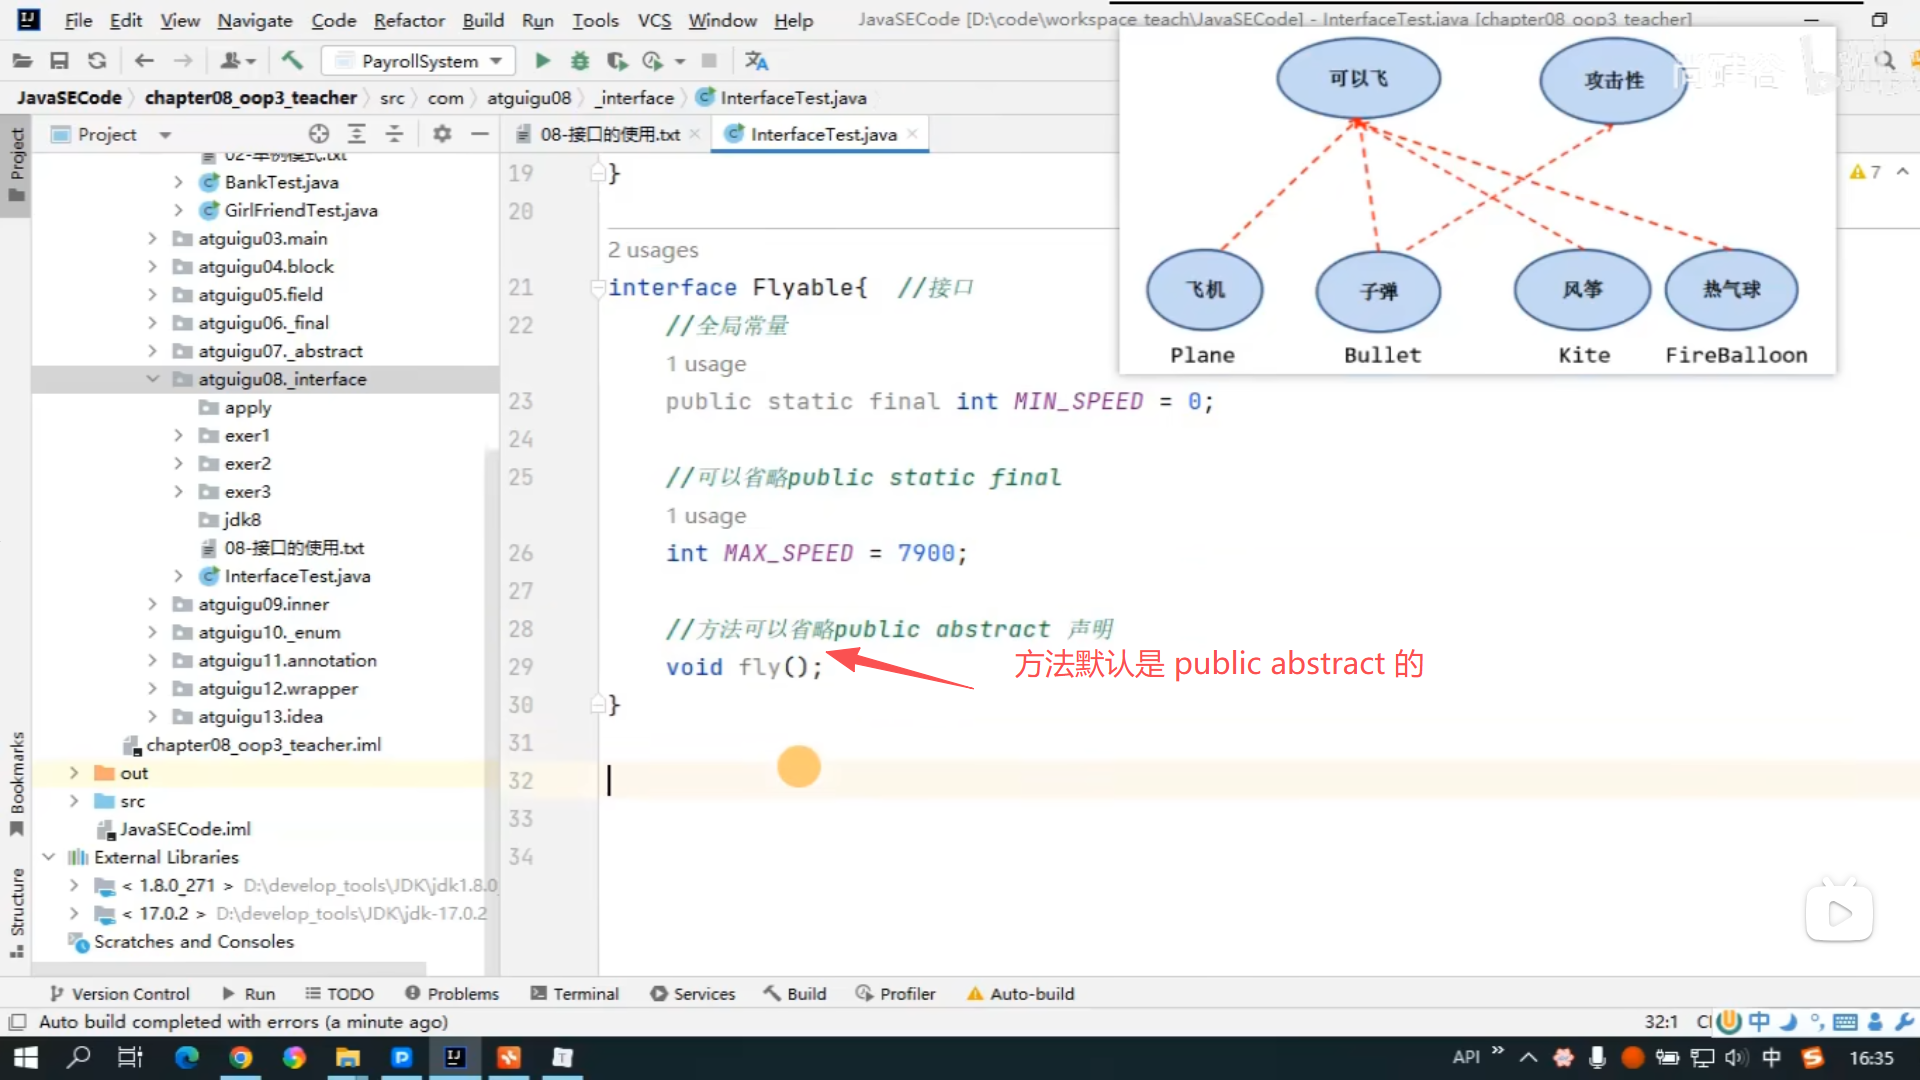
Task: Collapse the atguigu08._interface folder
Action: click(x=153, y=379)
